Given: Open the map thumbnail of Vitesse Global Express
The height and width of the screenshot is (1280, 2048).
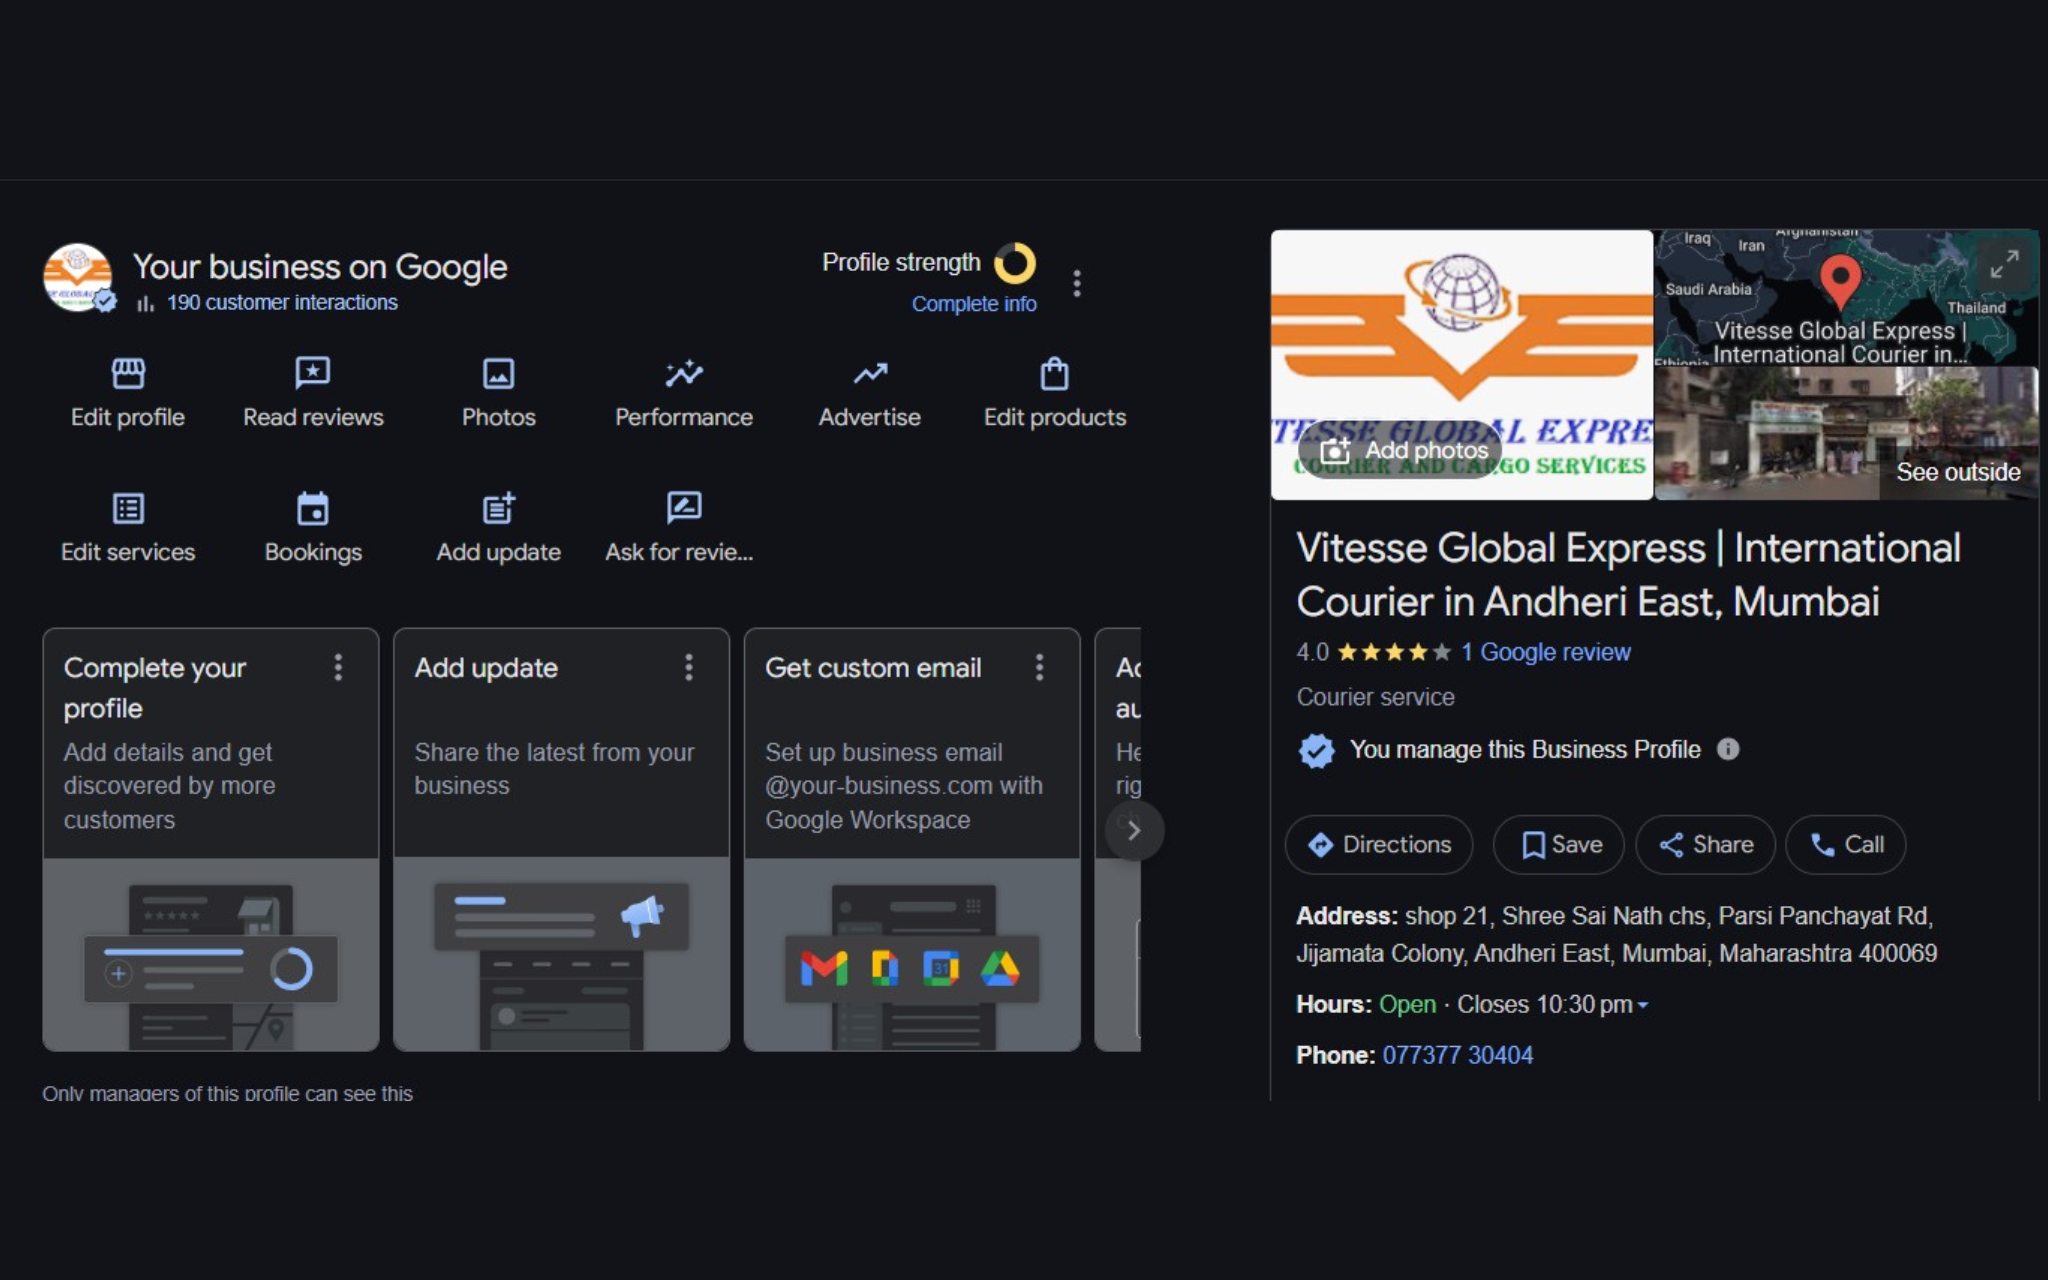Looking at the screenshot, I should [1846, 297].
